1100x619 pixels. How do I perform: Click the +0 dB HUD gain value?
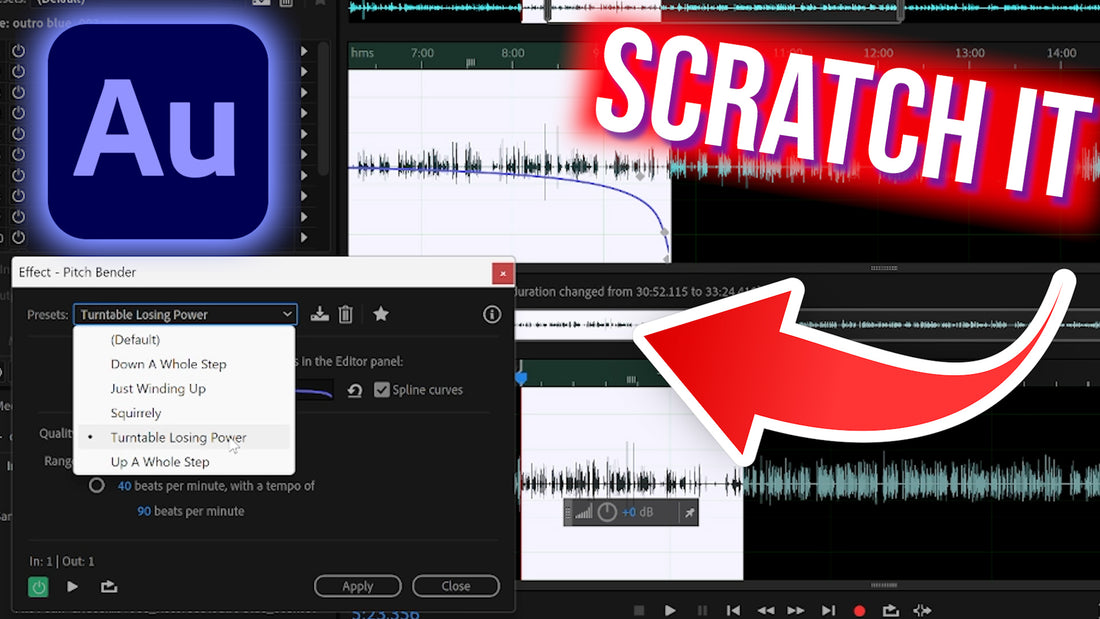pos(638,512)
